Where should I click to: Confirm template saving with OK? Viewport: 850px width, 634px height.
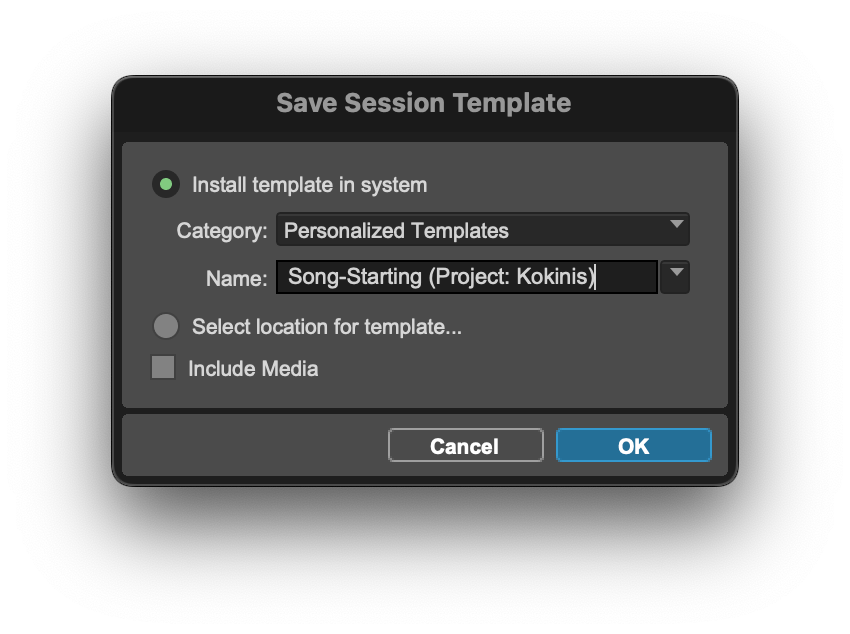[633, 445]
